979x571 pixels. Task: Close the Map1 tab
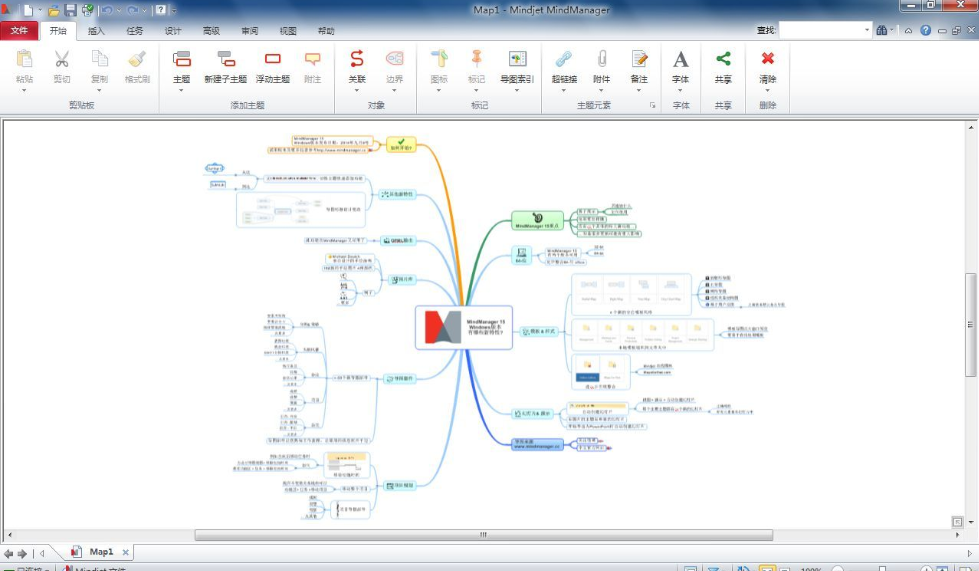pos(125,552)
